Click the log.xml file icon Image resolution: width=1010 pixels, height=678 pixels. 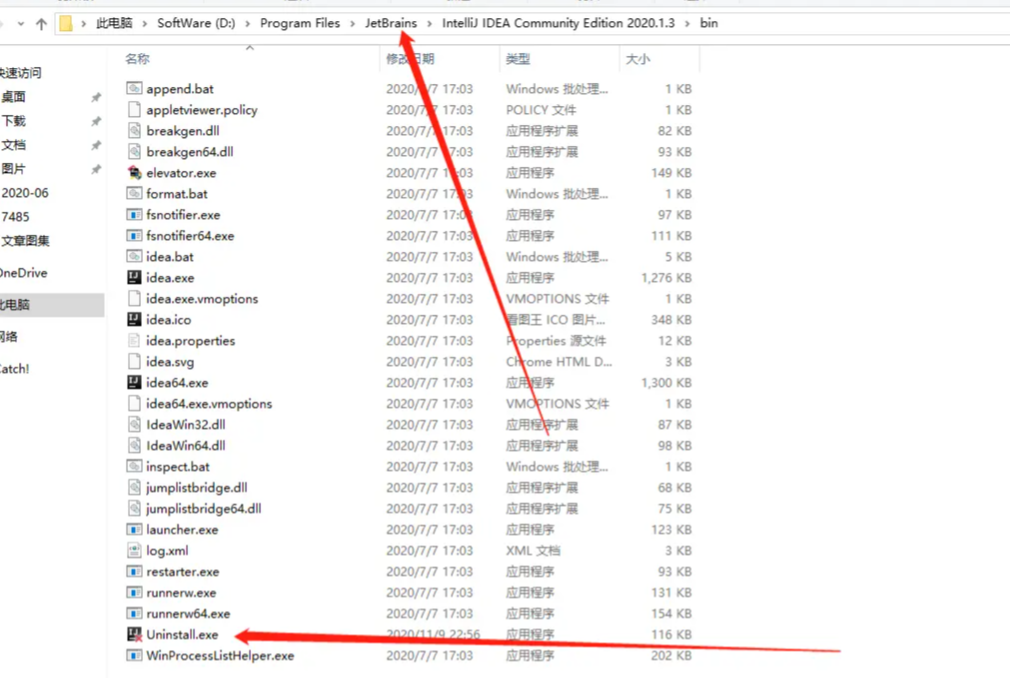[134, 551]
